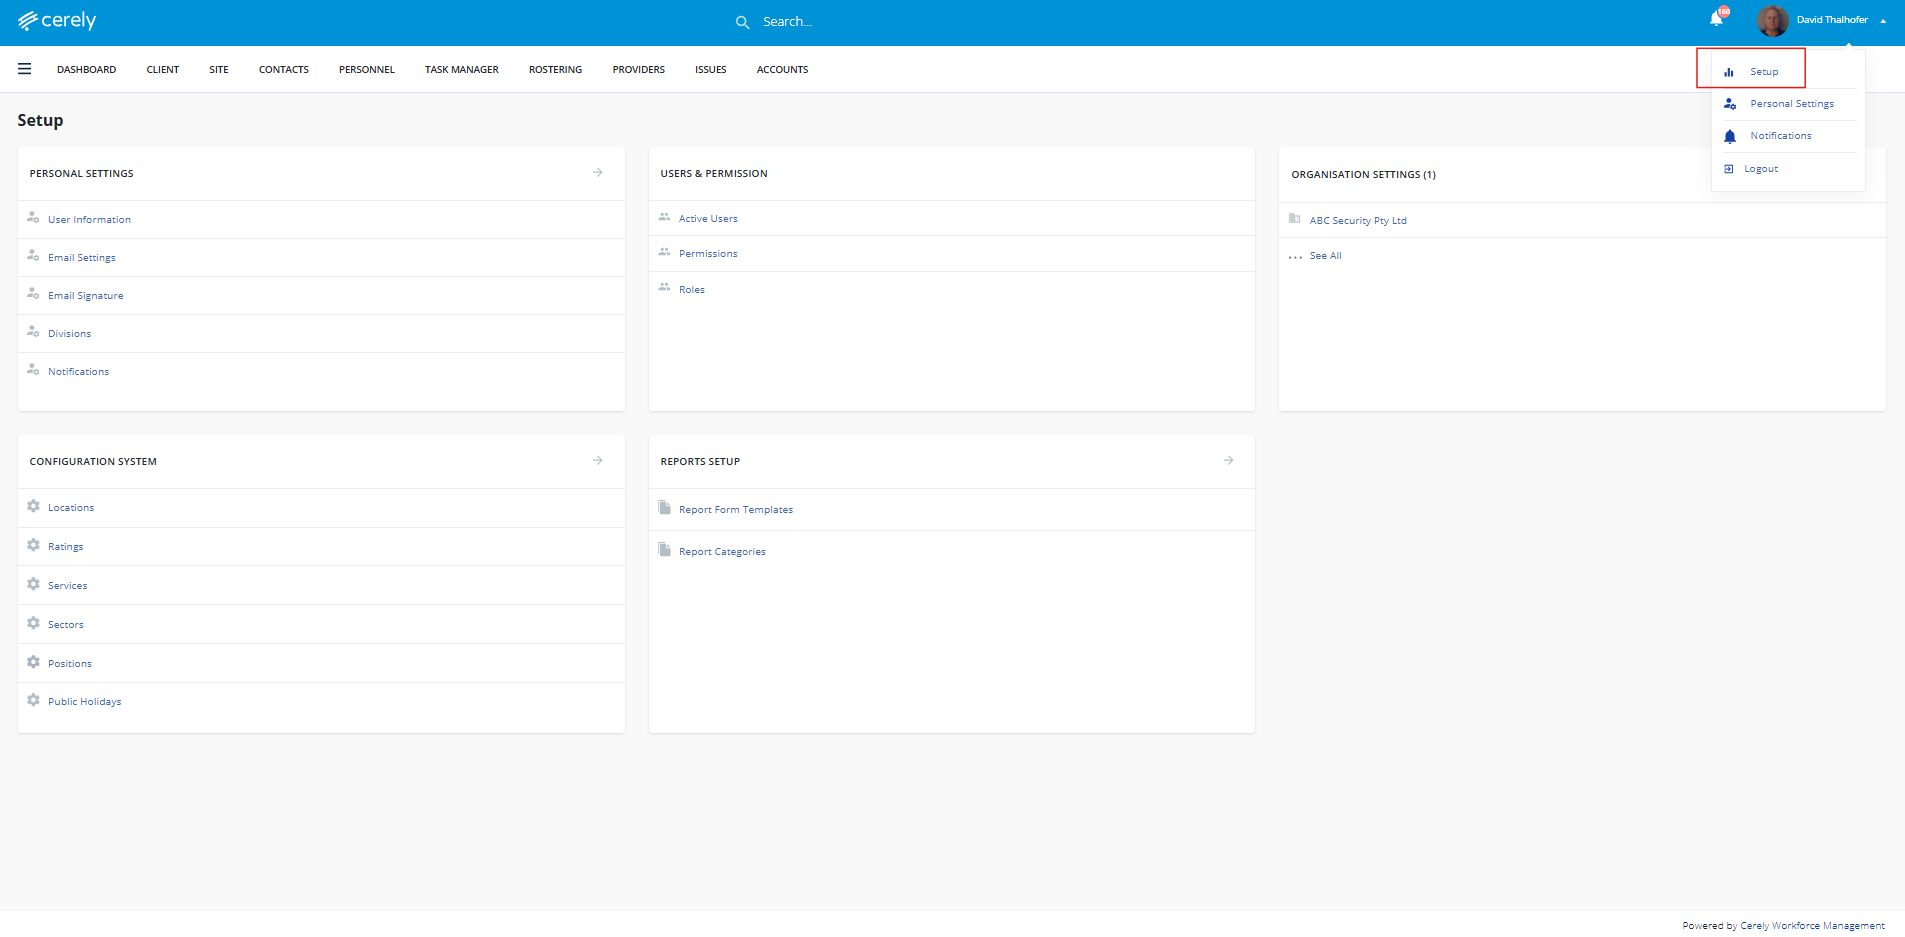Expand Personal Settings panel arrow
Screen dimensions: 1905x937
coord(598,173)
